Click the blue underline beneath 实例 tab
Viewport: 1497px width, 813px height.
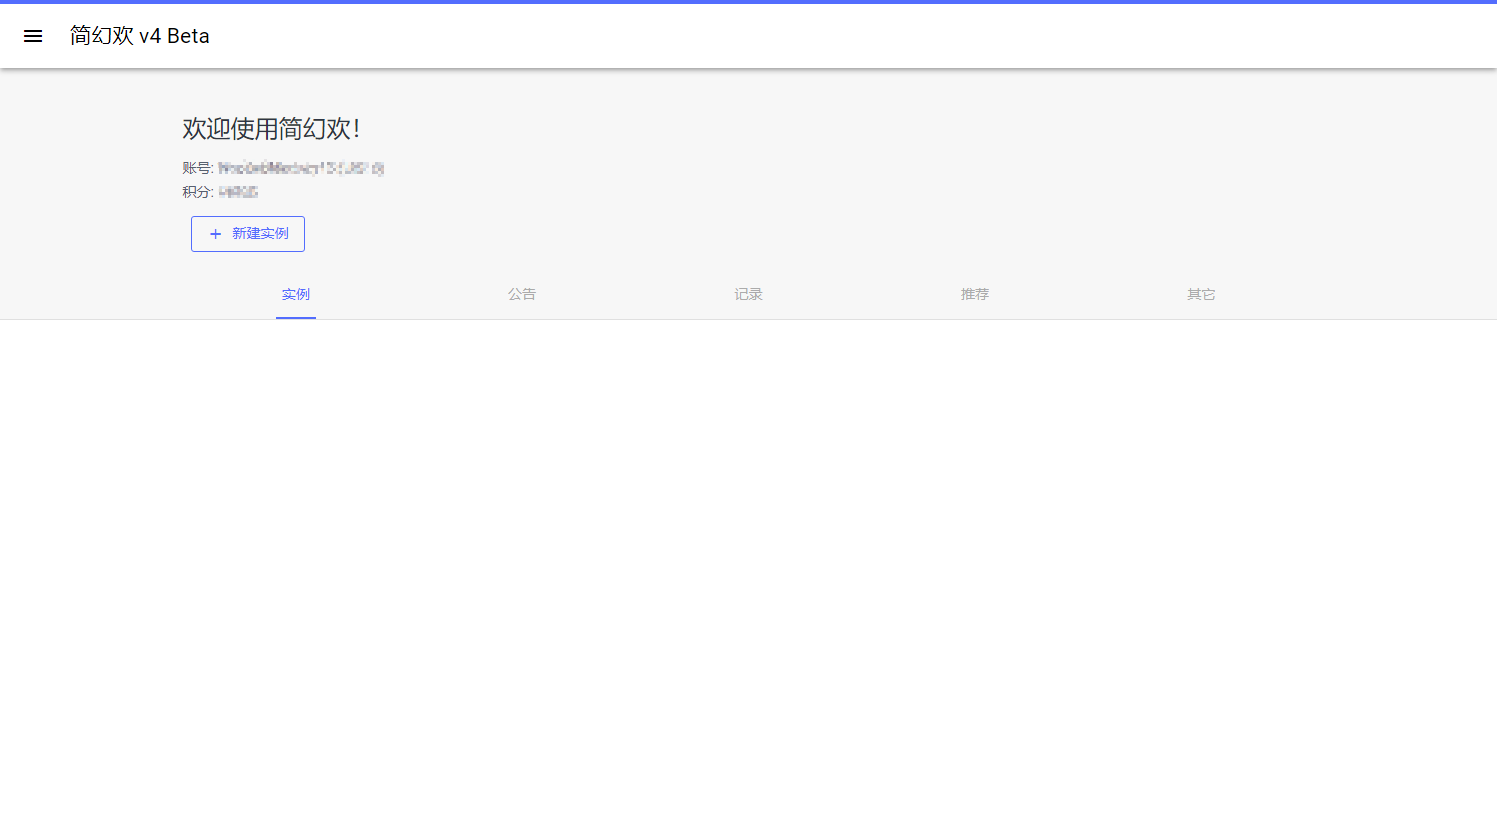pos(296,317)
